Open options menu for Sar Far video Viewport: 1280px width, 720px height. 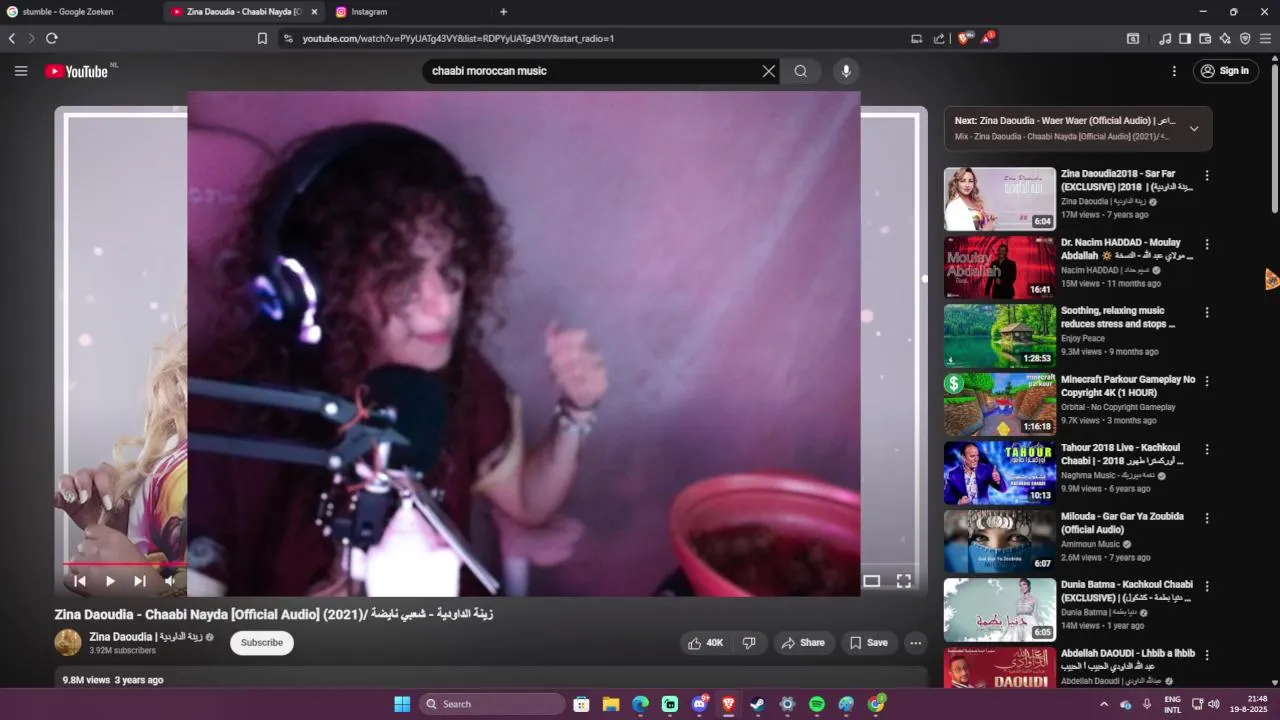pos(1207,175)
